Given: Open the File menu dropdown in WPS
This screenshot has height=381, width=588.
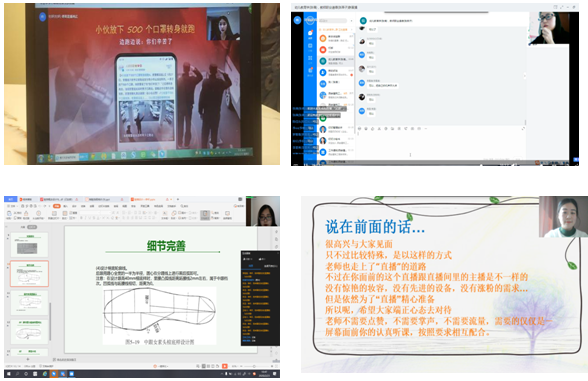Looking at the screenshot, I should tap(13, 206).
